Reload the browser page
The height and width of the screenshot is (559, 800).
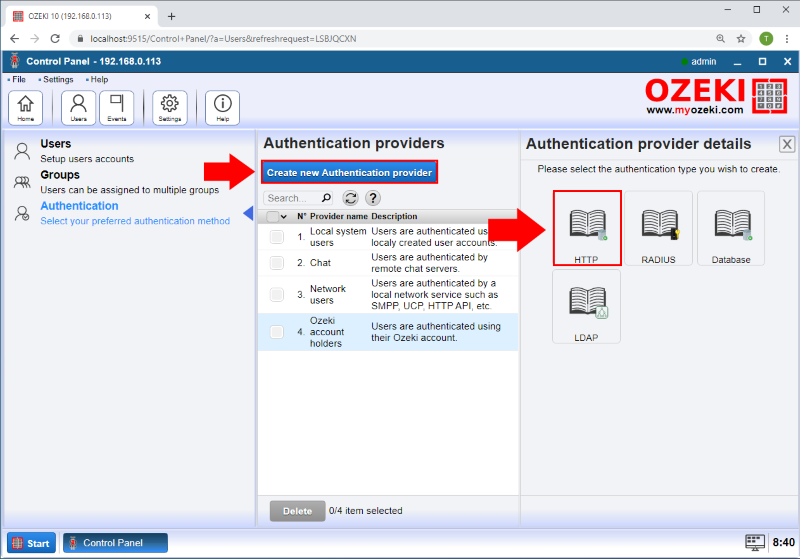point(55,39)
